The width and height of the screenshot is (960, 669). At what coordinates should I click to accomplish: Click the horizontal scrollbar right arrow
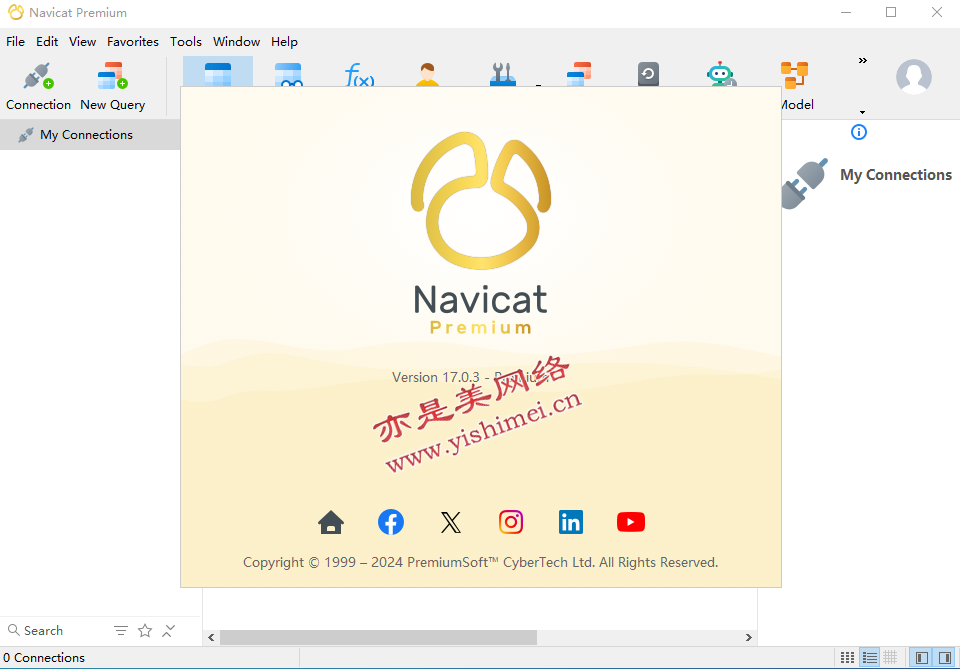(x=748, y=638)
